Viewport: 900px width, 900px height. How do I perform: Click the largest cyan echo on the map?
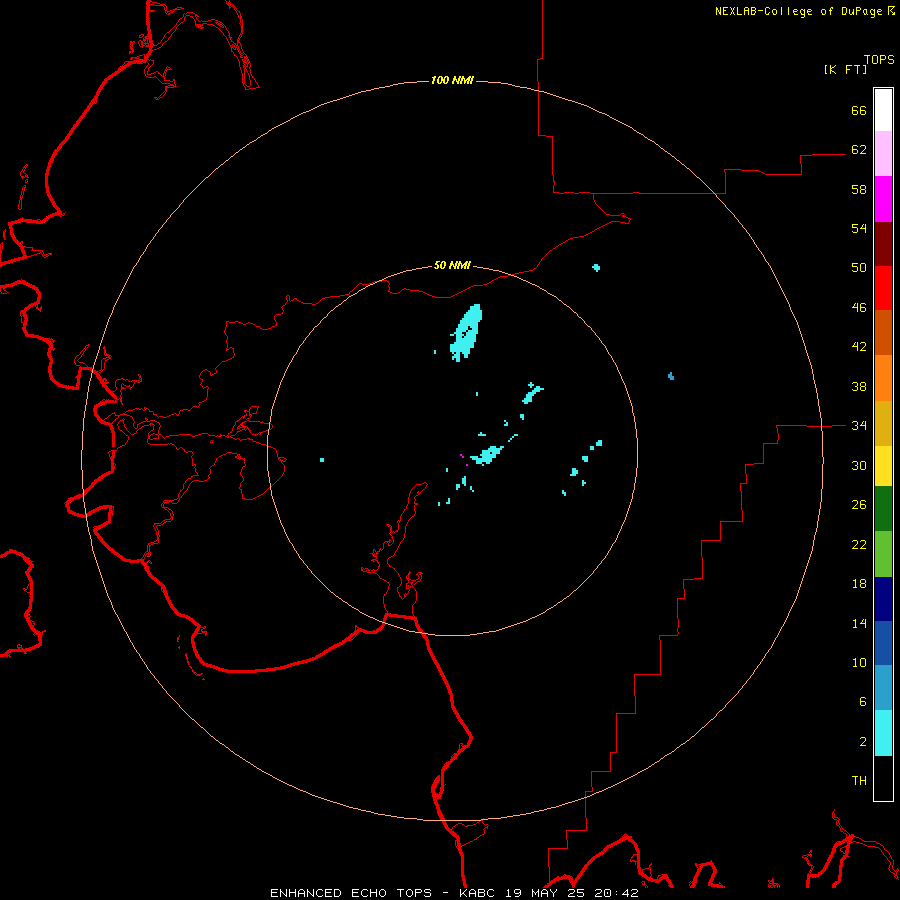tap(466, 333)
